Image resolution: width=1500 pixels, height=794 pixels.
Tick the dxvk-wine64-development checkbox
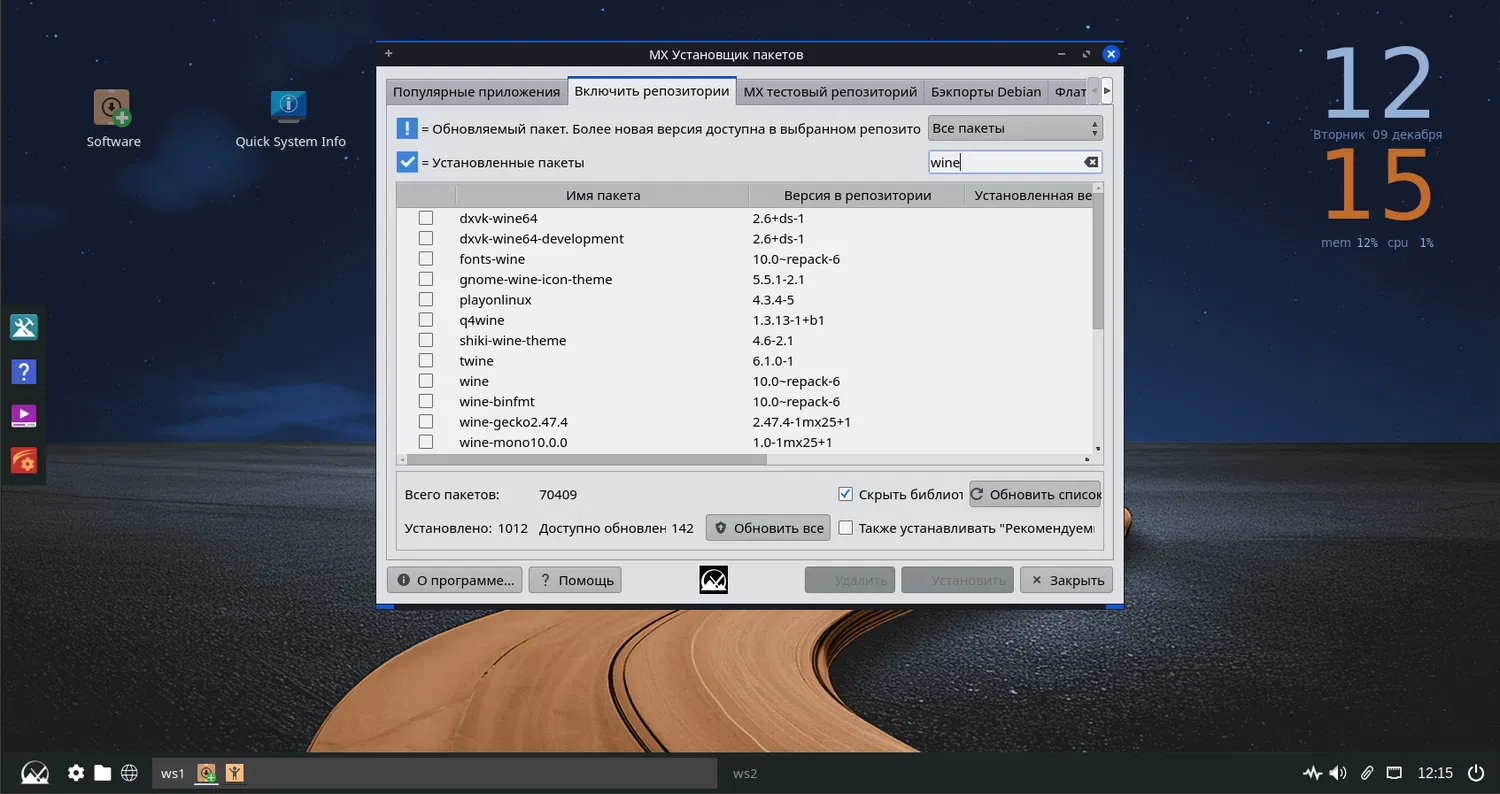click(426, 239)
